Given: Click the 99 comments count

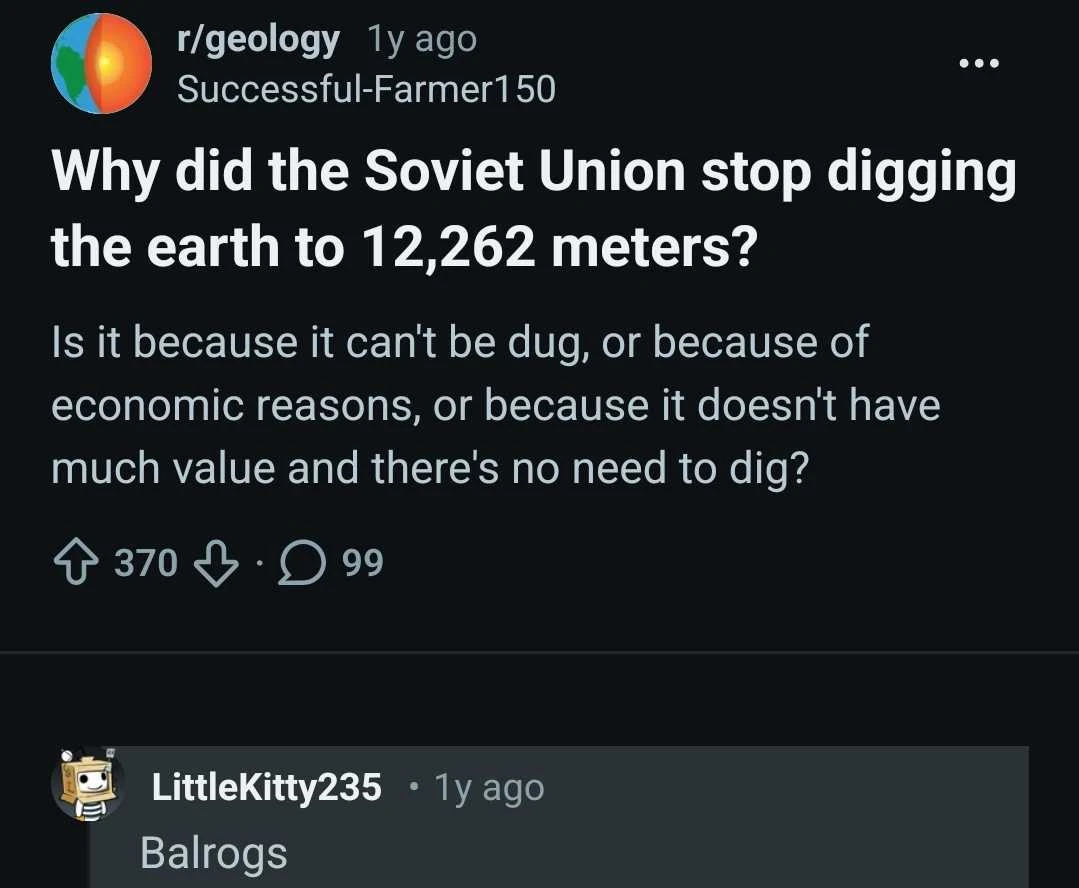Looking at the screenshot, I should click(x=362, y=564).
